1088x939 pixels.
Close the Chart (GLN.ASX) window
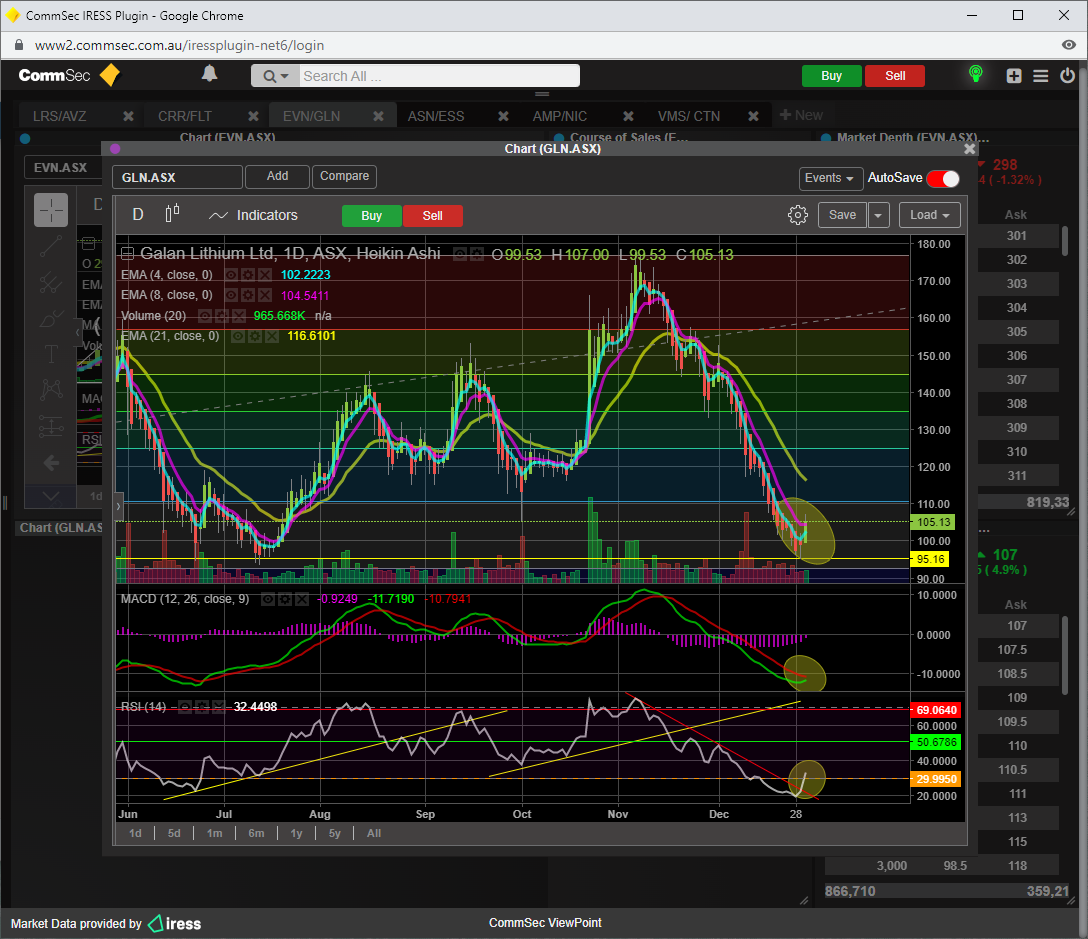tap(969, 149)
